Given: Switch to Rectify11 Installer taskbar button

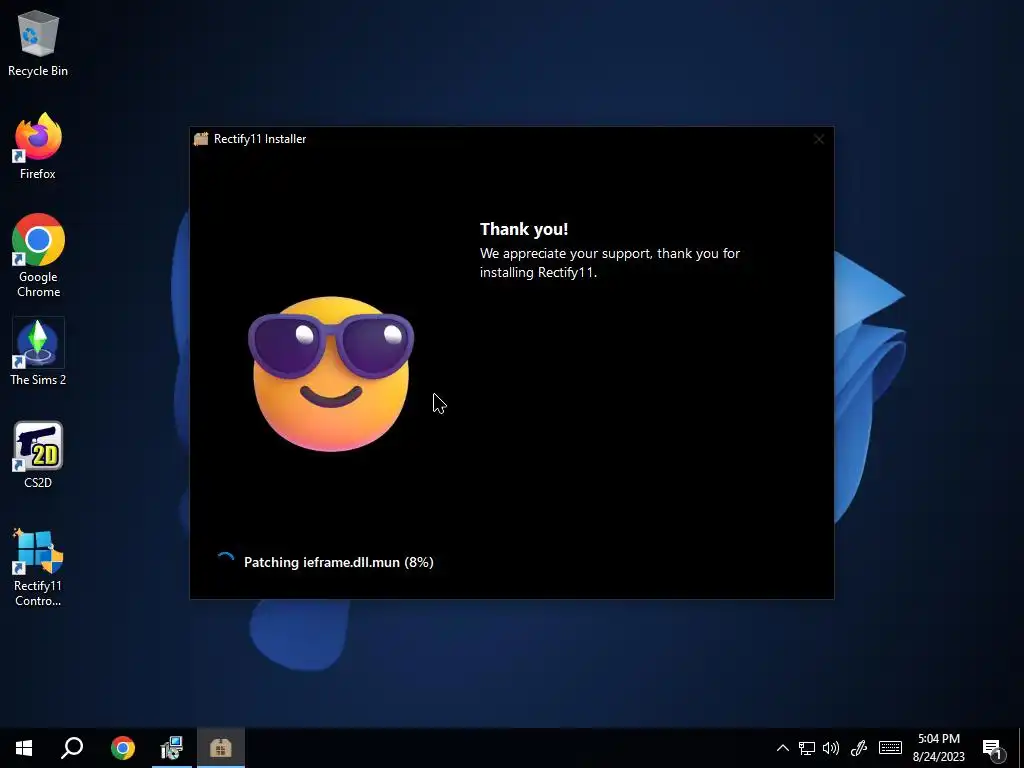Looking at the screenshot, I should tap(221, 748).
